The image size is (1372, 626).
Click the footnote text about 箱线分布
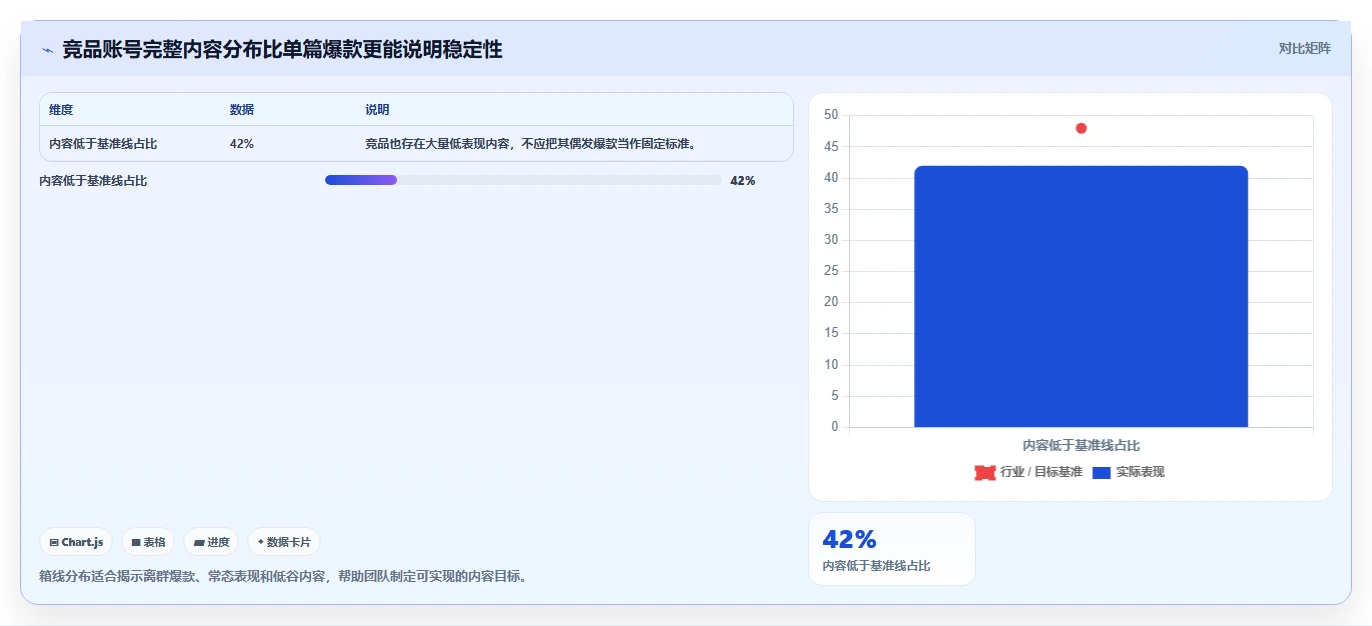[283, 576]
